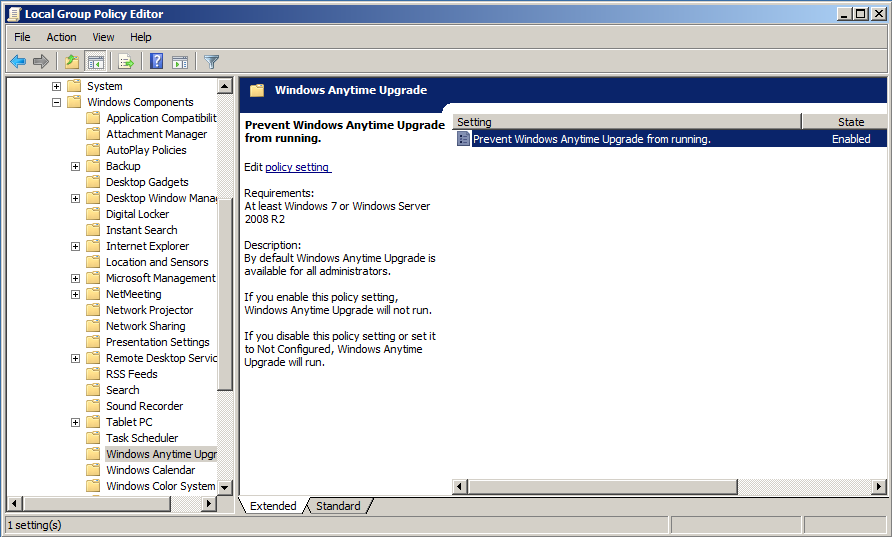
Task: Open the policy setting link
Action: tap(297, 167)
